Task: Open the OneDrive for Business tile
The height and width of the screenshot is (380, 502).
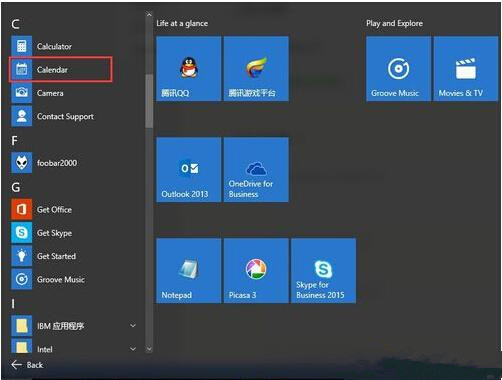Action: click(x=256, y=169)
